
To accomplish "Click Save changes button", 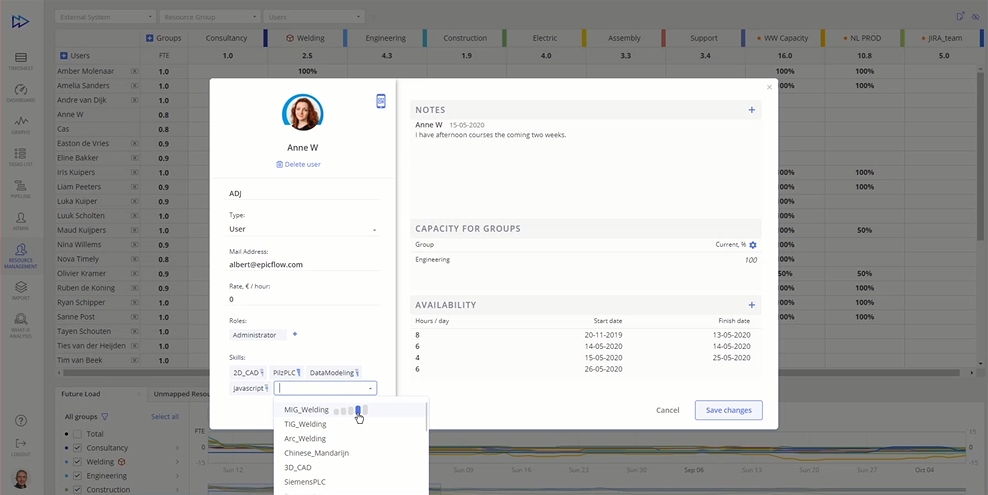I will click(728, 410).
